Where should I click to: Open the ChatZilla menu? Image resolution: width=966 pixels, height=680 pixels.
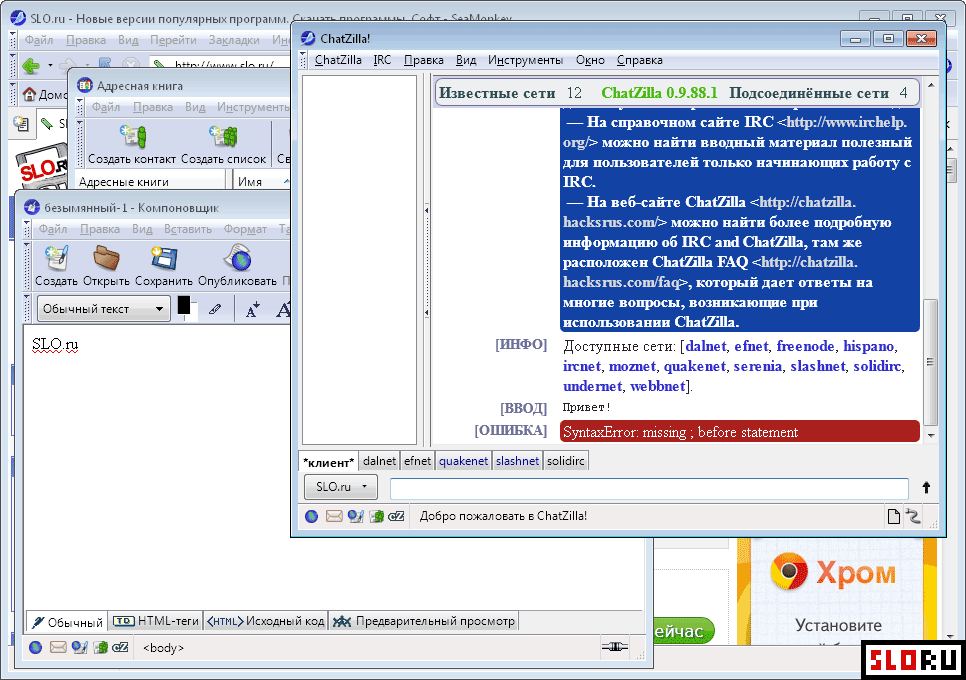(338, 60)
